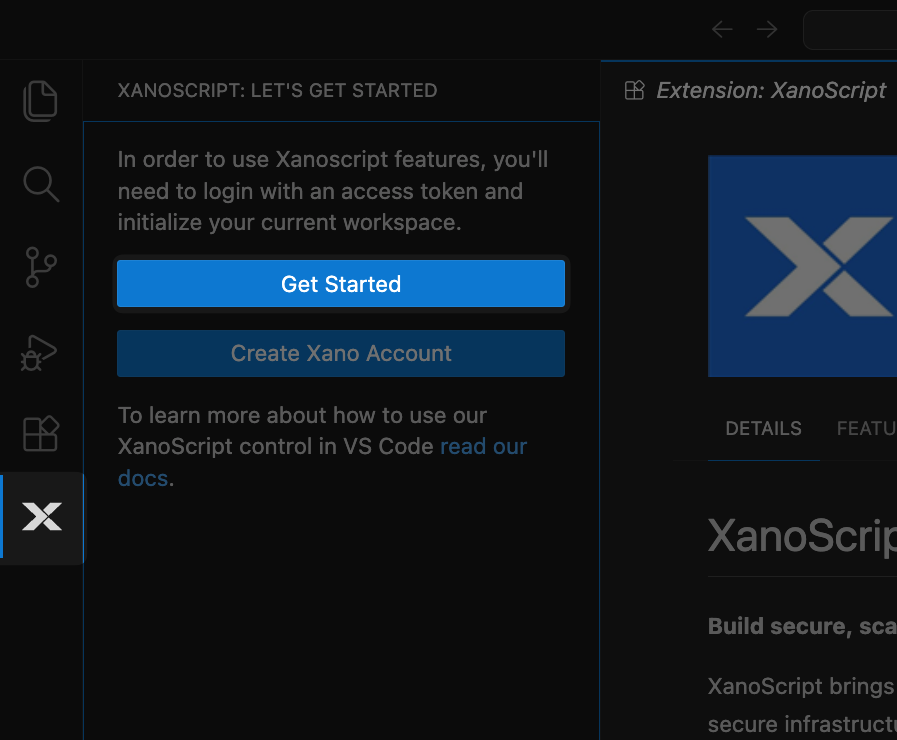This screenshot has height=740, width=897.
Task: Click the forward navigation arrow
Action: tap(766, 29)
